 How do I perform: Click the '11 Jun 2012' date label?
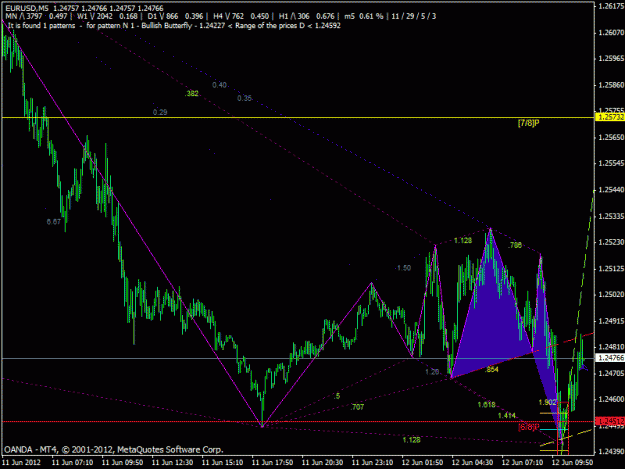pyautogui.click(x=22, y=463)
